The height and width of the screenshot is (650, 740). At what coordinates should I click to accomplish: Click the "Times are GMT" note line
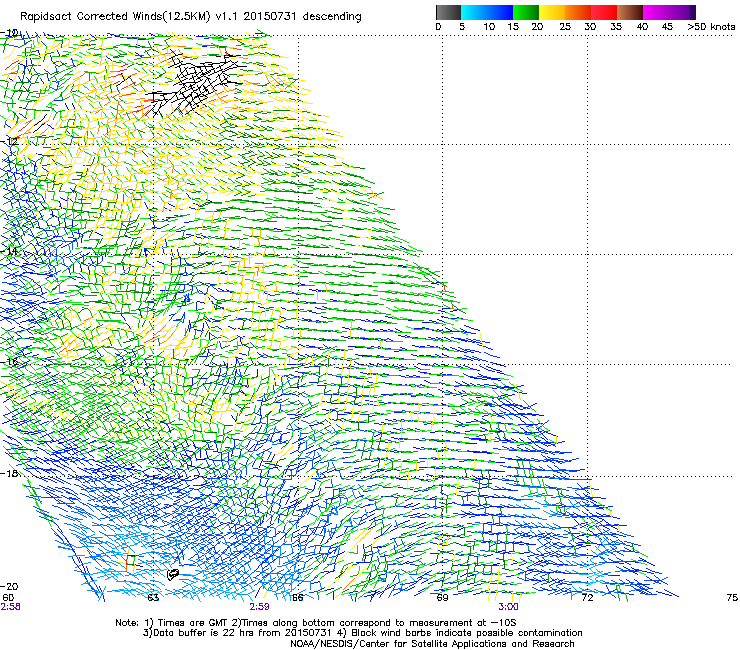pyautogui.click(x=316, y=623)
